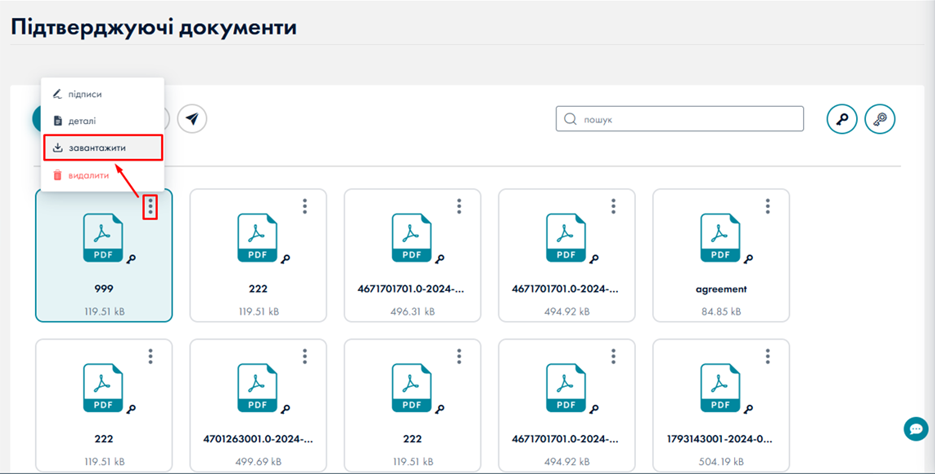The height and width of the screenshot is (474, 935).
Task: Select "підписи" from the context menu
Action: pos(85,94)
